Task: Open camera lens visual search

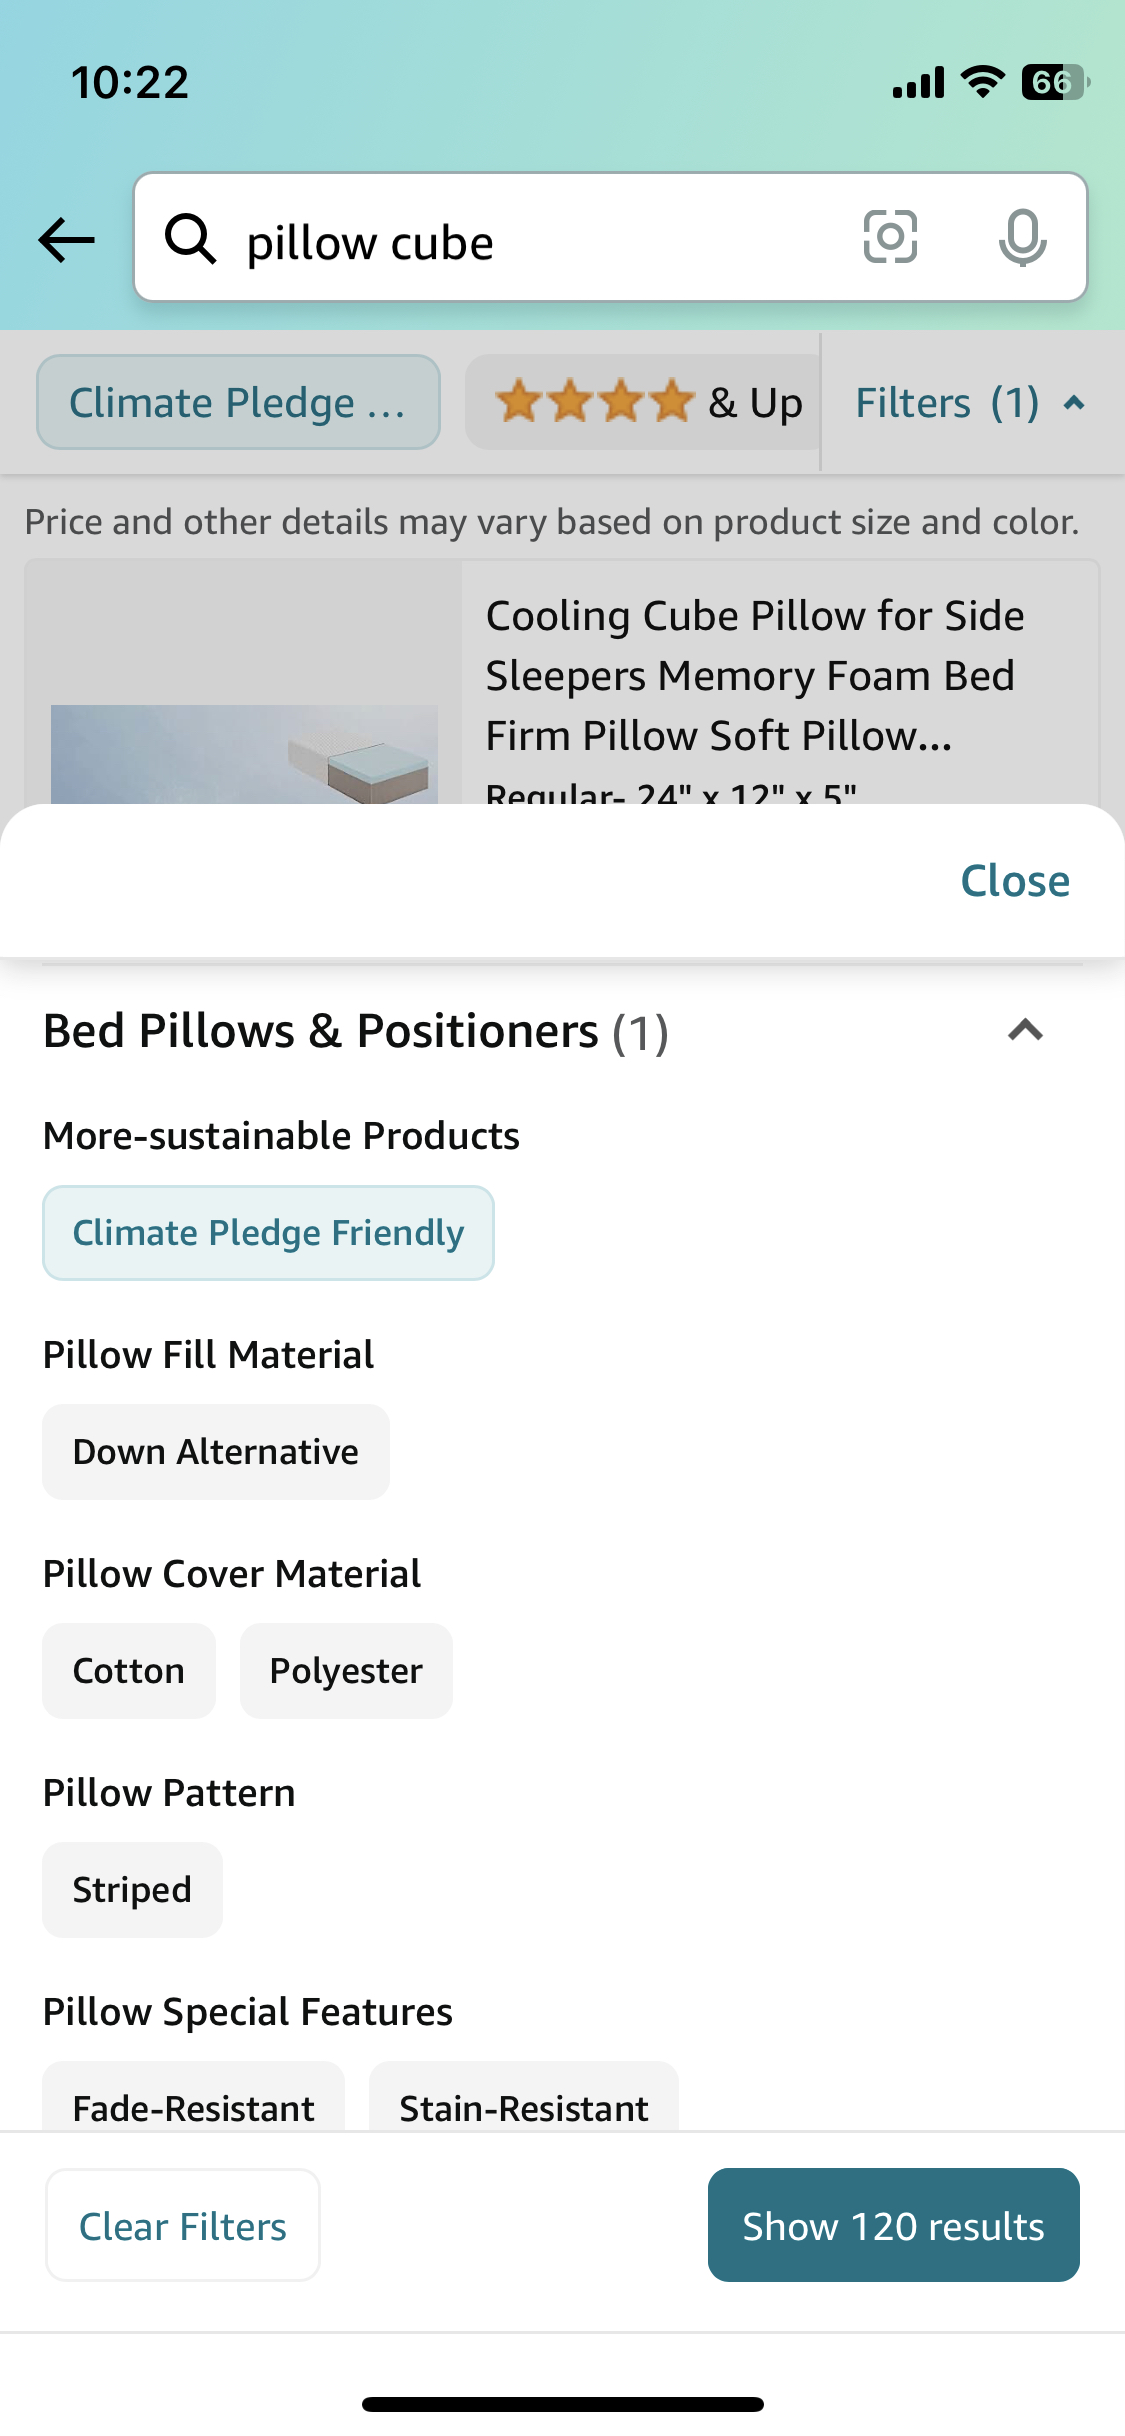Action: (890, 238)
